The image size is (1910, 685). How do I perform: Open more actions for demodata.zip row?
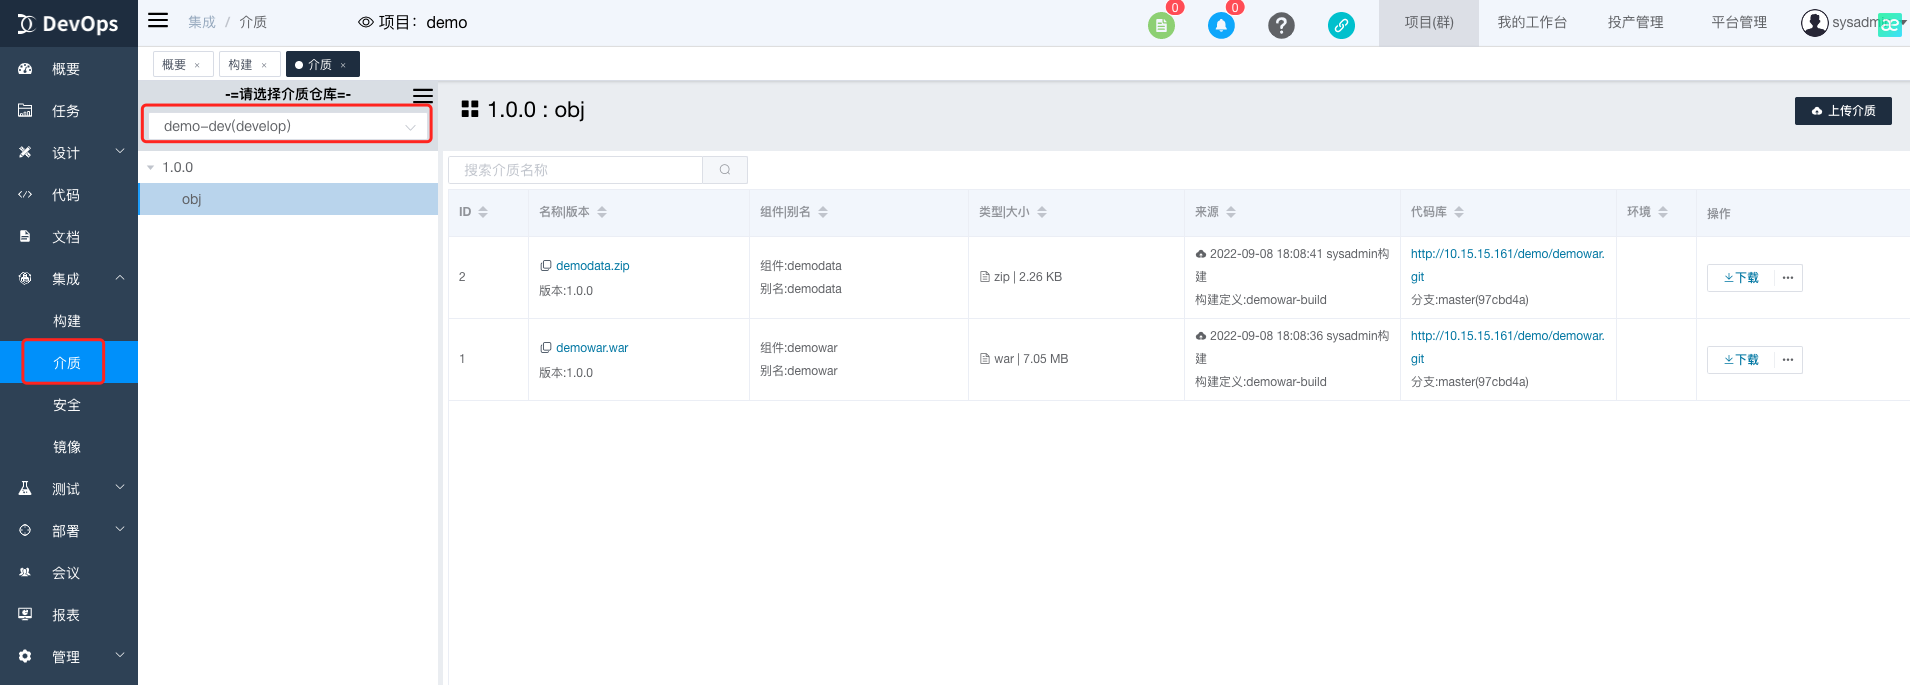[1788, 278]
